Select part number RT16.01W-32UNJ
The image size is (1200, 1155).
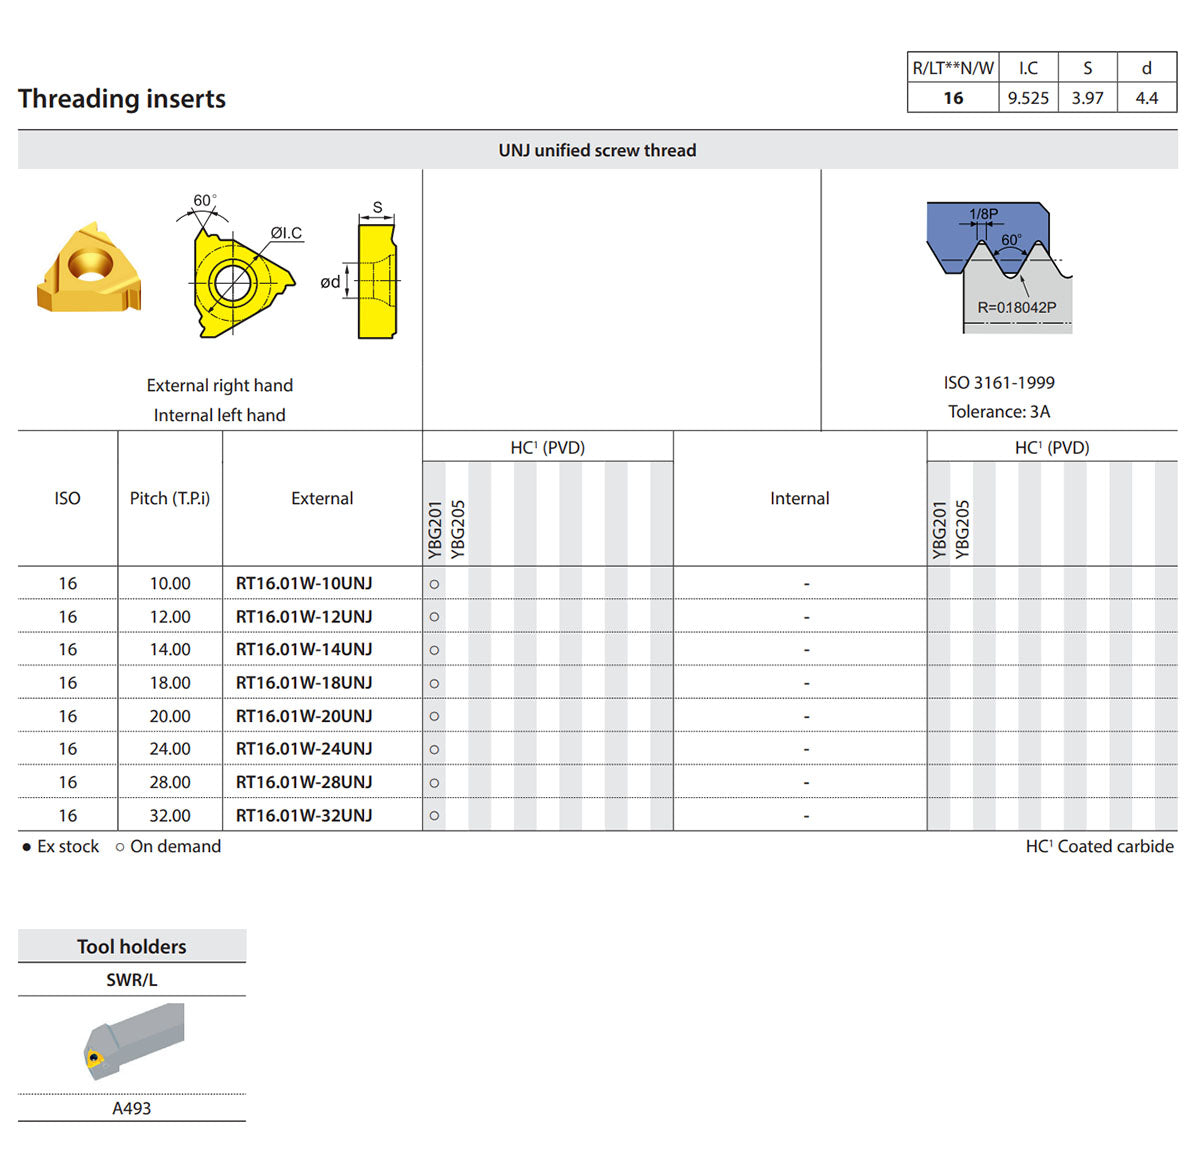click(x=304, y=815)
